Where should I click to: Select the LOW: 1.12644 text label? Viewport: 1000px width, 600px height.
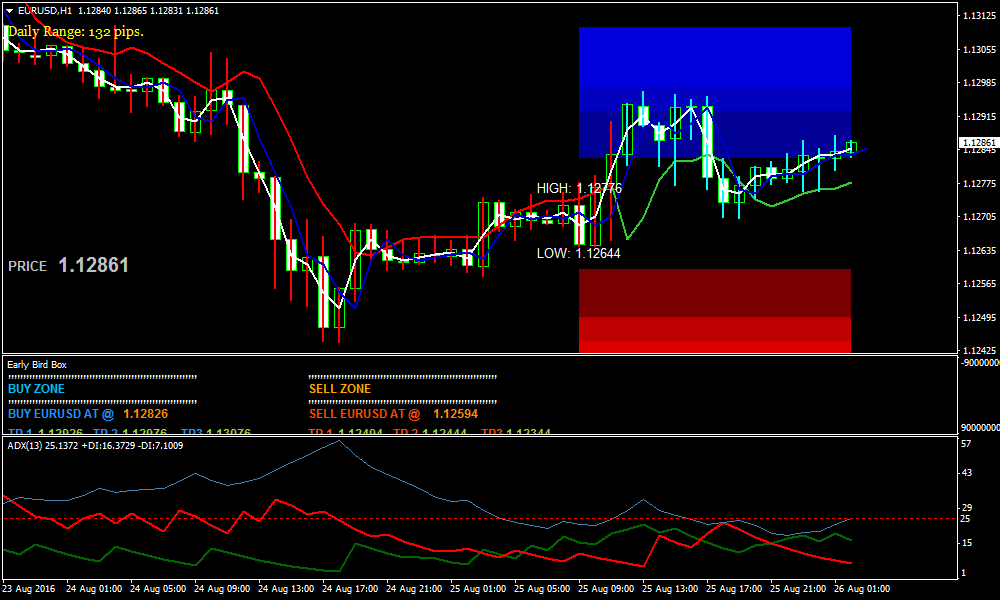click(578, 253)
